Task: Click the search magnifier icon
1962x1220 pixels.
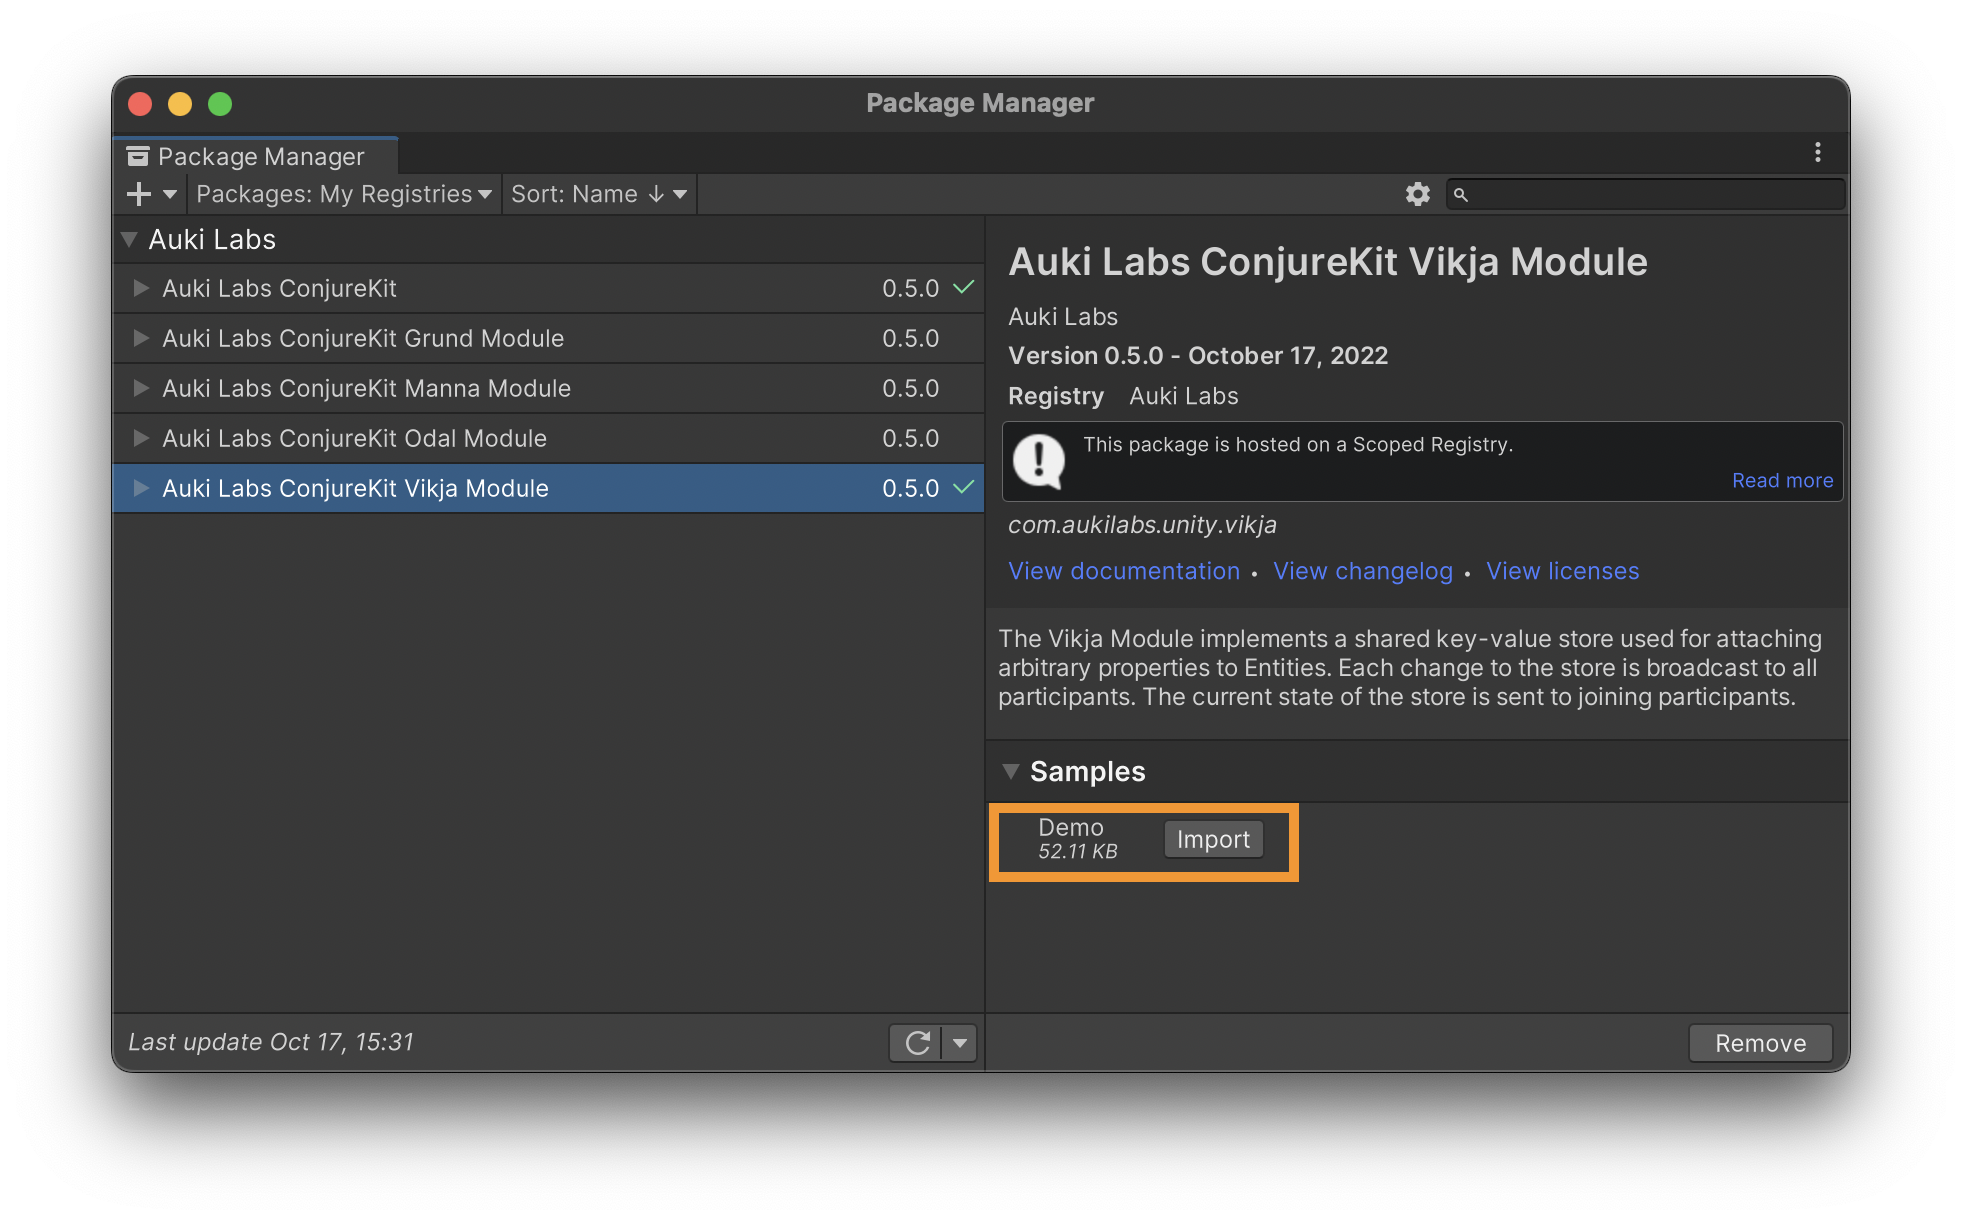Action: coord(1461,194)
